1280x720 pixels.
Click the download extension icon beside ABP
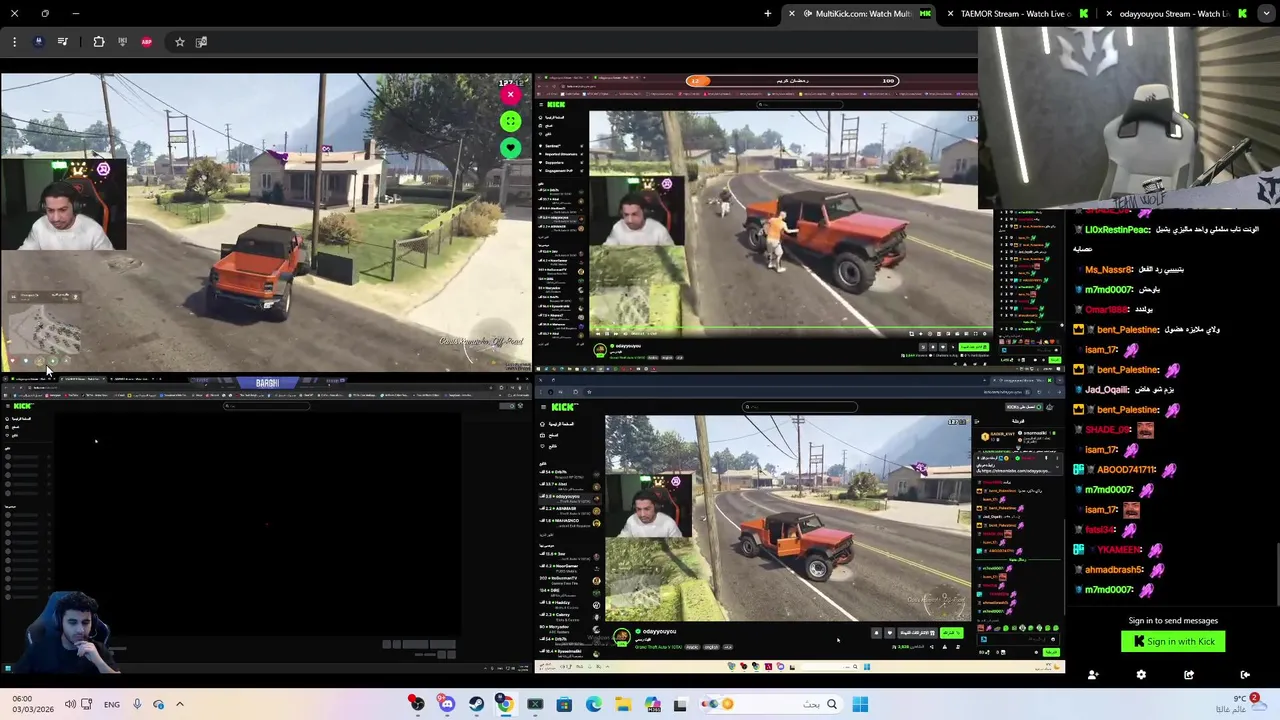pos(122,42)
